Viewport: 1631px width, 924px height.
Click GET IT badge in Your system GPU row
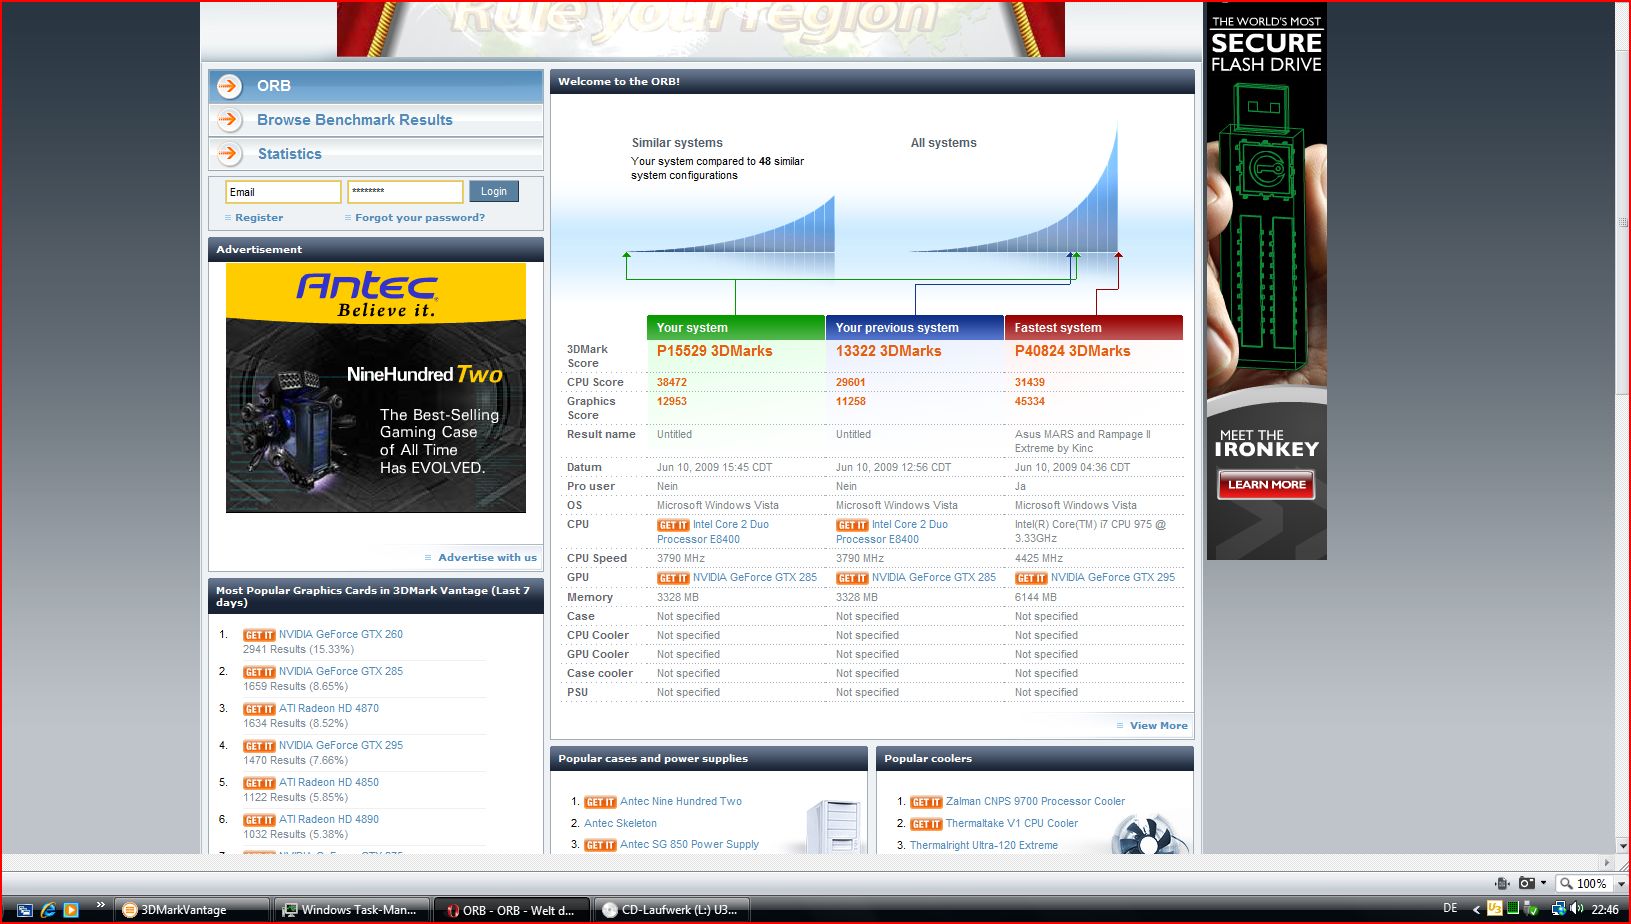click(673, 578)
